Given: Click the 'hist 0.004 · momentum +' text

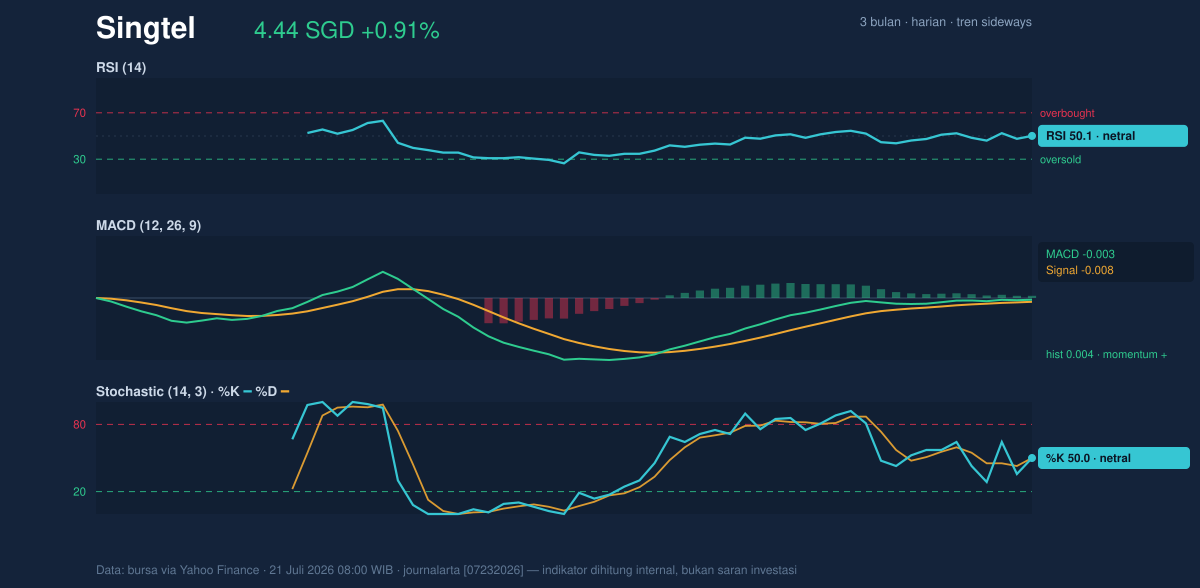Looking at the screenshot, I should [x=1107, y=355].
